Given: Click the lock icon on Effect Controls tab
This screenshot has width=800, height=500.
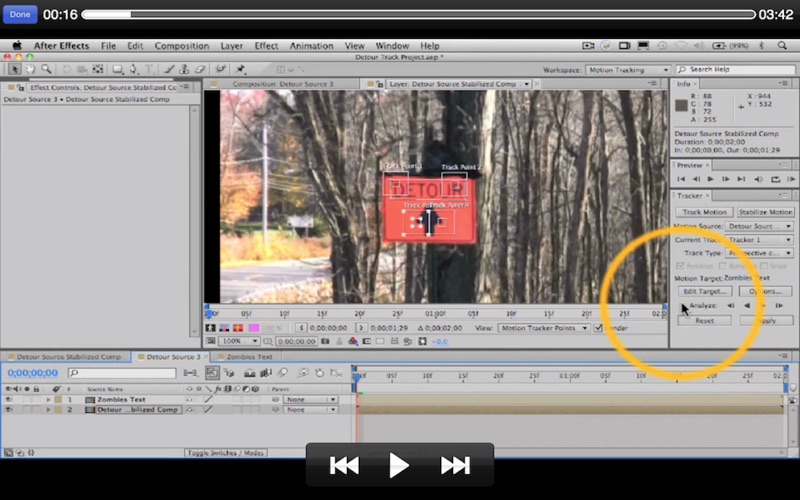Looking at the screenshot, I should [x=21, y=87].
